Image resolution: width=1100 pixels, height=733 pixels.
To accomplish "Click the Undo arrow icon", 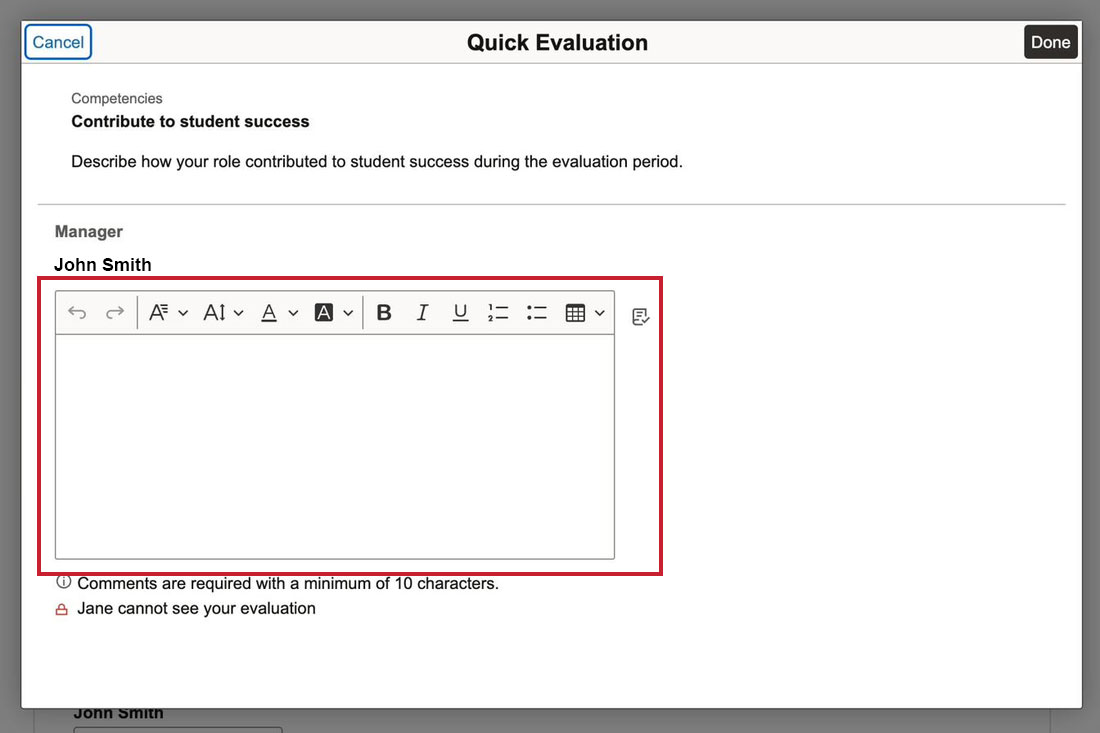I will point(77,313).
